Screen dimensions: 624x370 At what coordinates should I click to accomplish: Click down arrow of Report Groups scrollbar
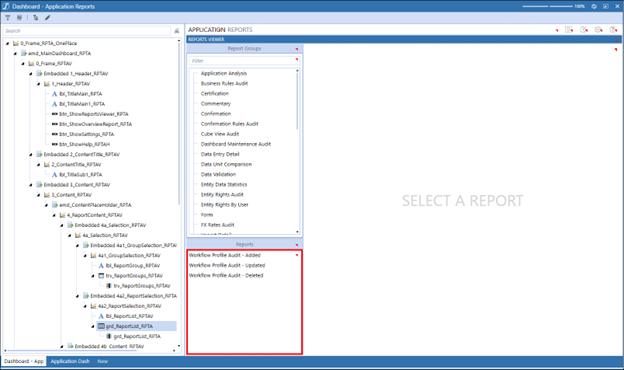point(297,232)
